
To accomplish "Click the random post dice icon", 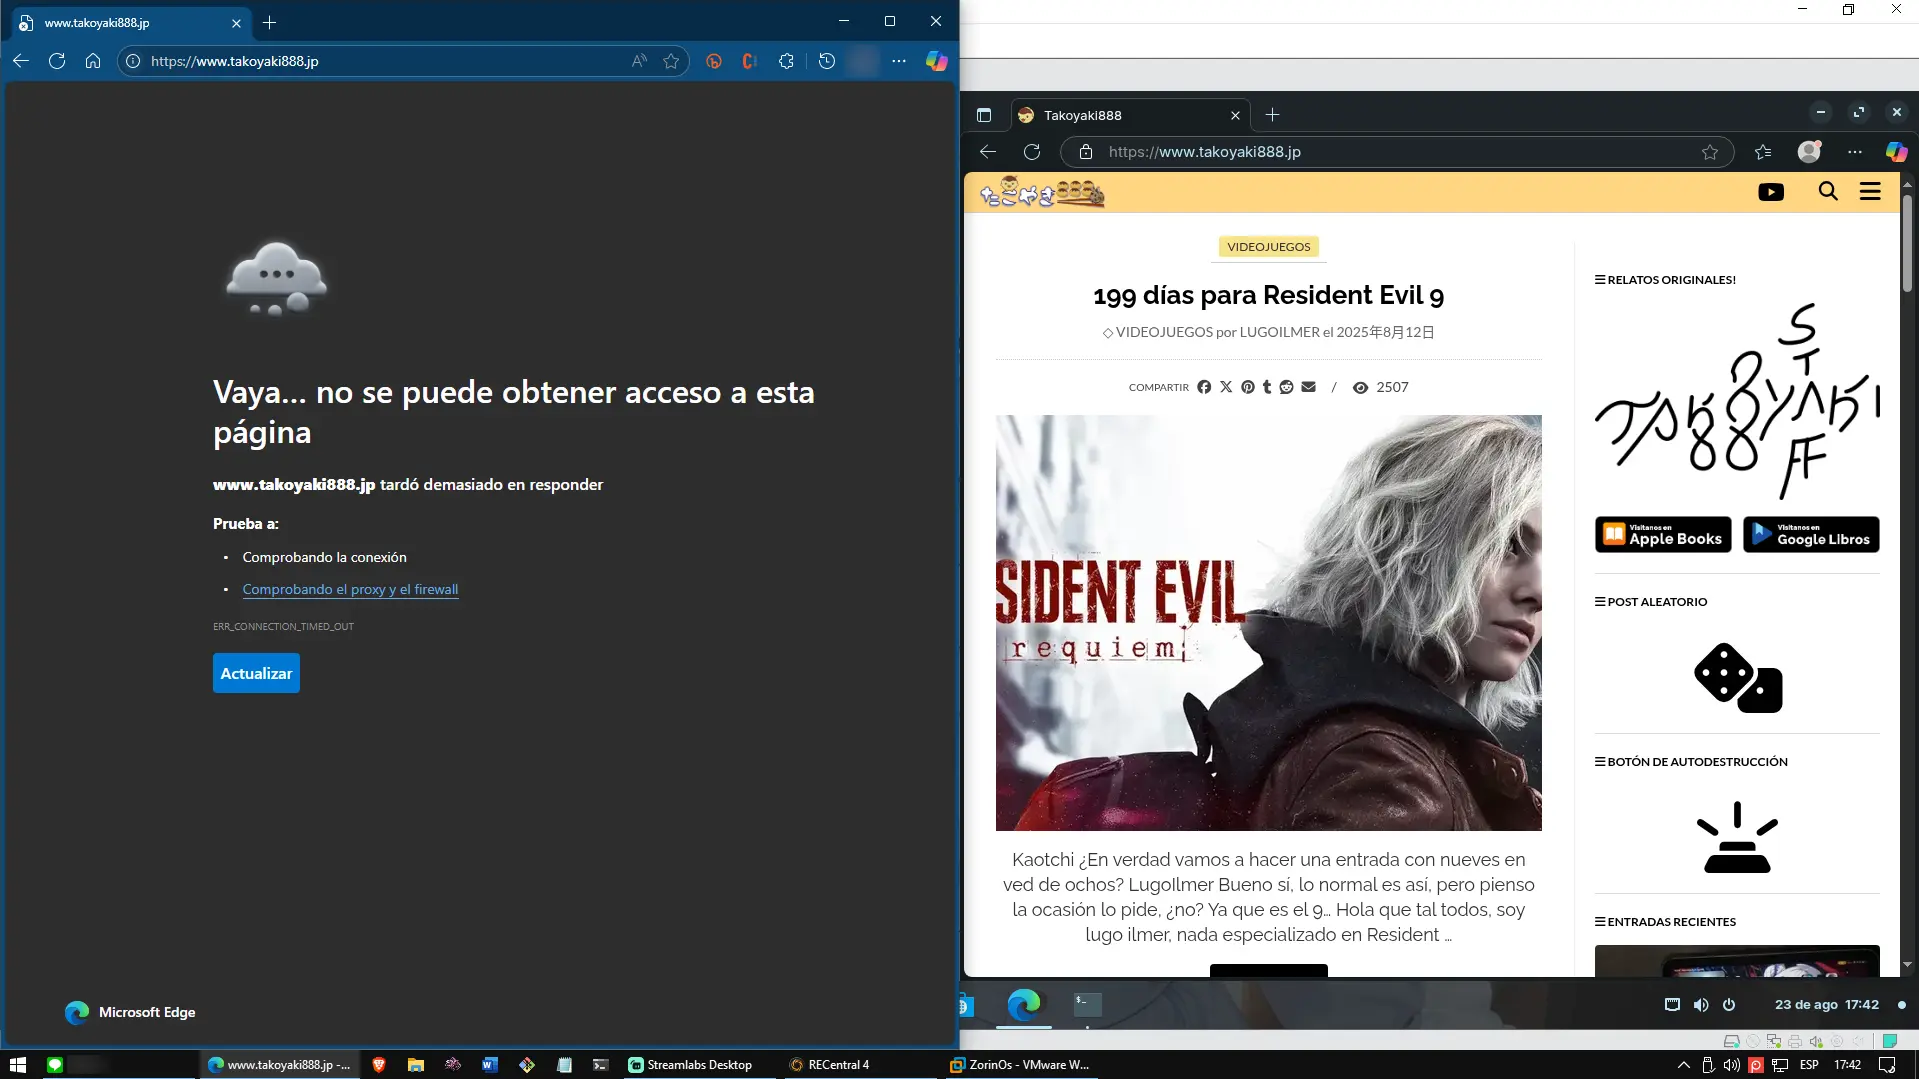I will point(1737,678).
